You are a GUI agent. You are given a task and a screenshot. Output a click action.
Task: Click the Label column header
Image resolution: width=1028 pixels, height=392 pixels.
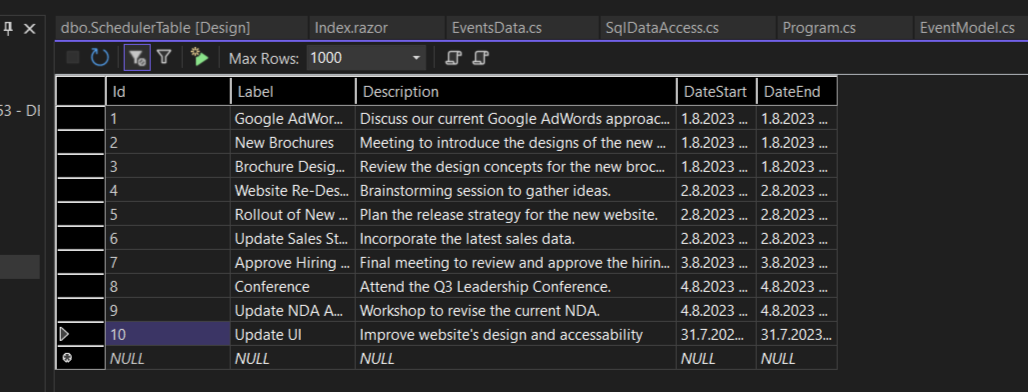(x=293, y=91)
